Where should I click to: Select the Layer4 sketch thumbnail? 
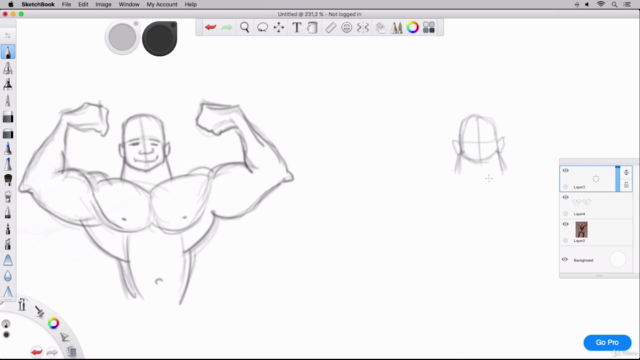(582, 202)
